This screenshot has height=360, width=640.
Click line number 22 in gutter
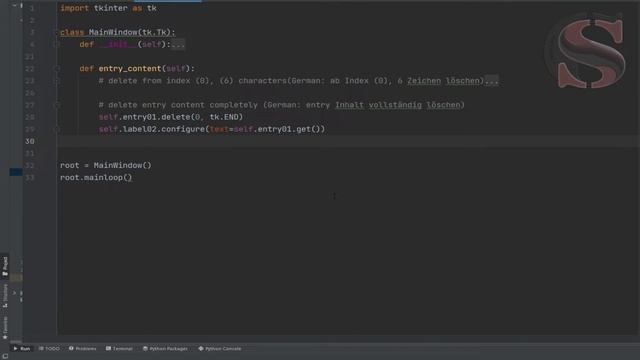[x=30, y=69]
